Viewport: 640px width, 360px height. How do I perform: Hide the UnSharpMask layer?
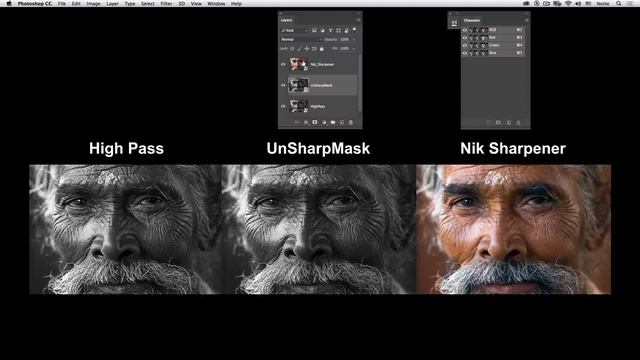(283, 85)
